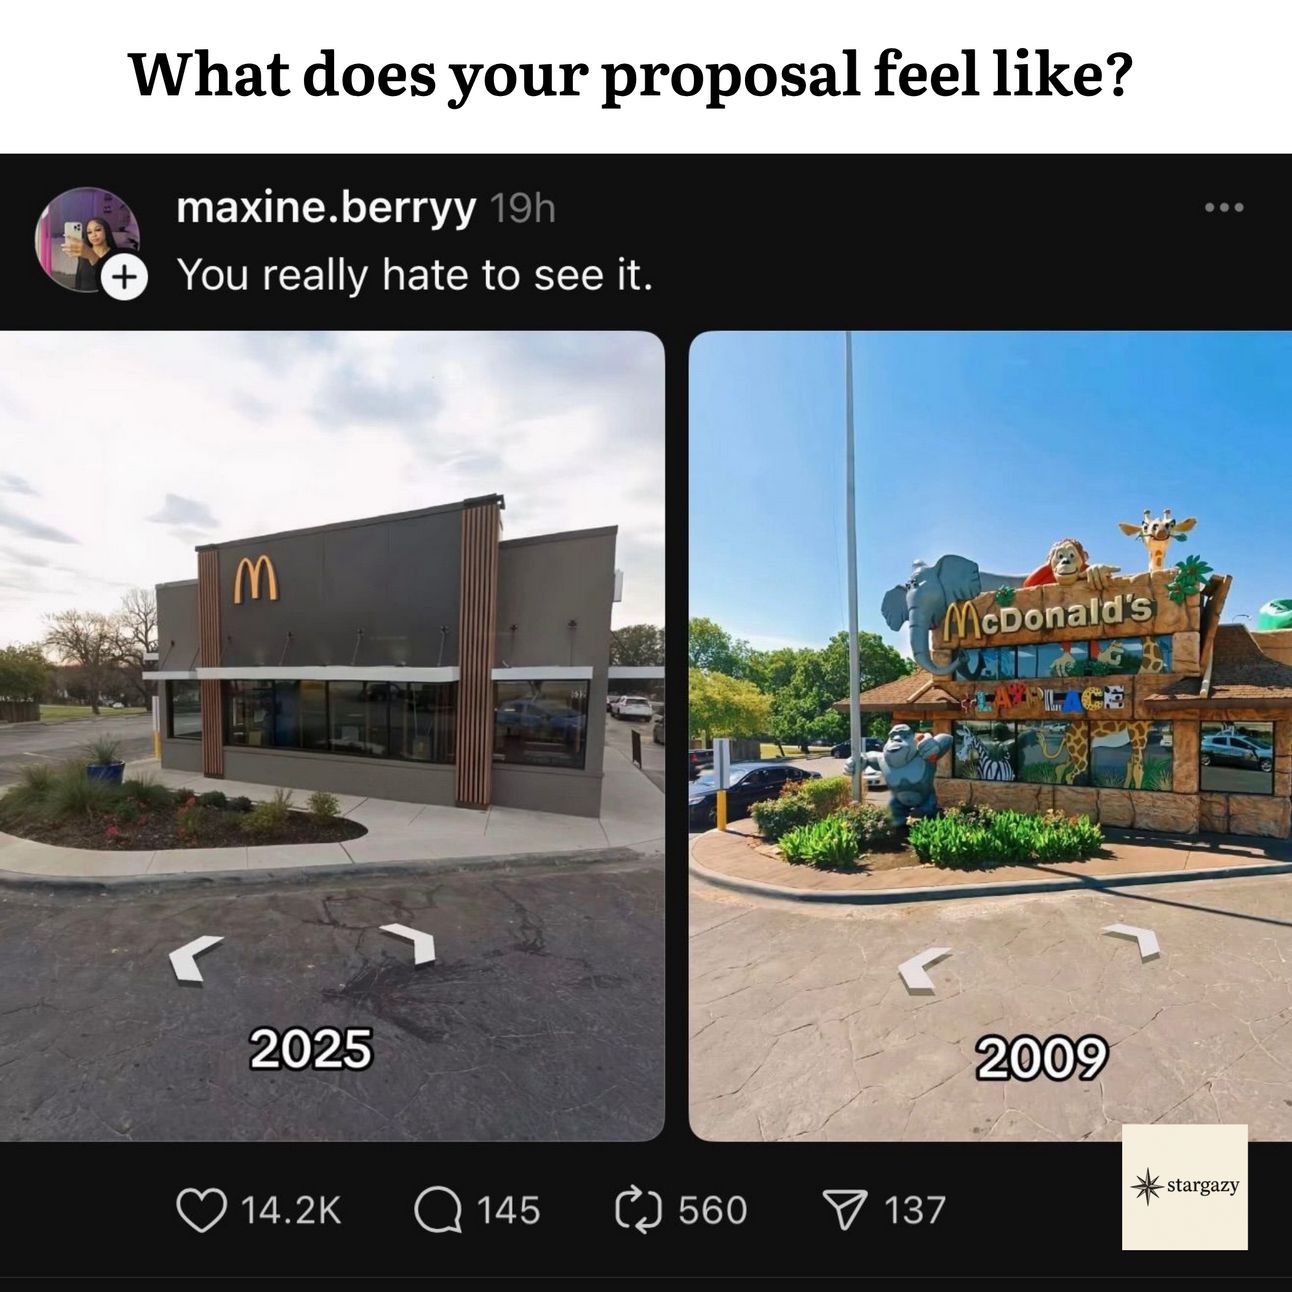The image size is (1292, 1292).
Task: Open the 2025 McDonald's street view image
Action: pyautogui.click(x=332, y=736)
